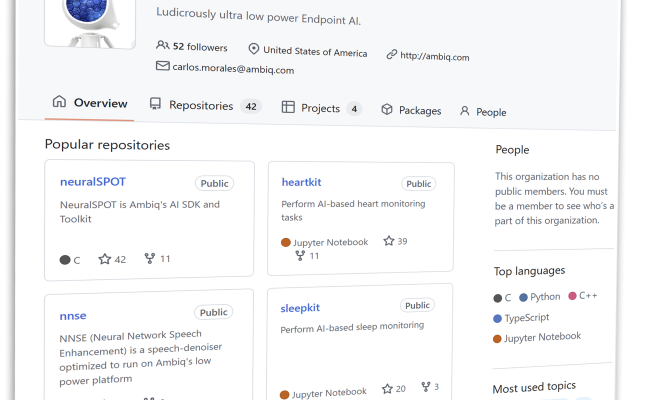
Task: Open the neuralSPOT repository link
Action: point(92,181)
